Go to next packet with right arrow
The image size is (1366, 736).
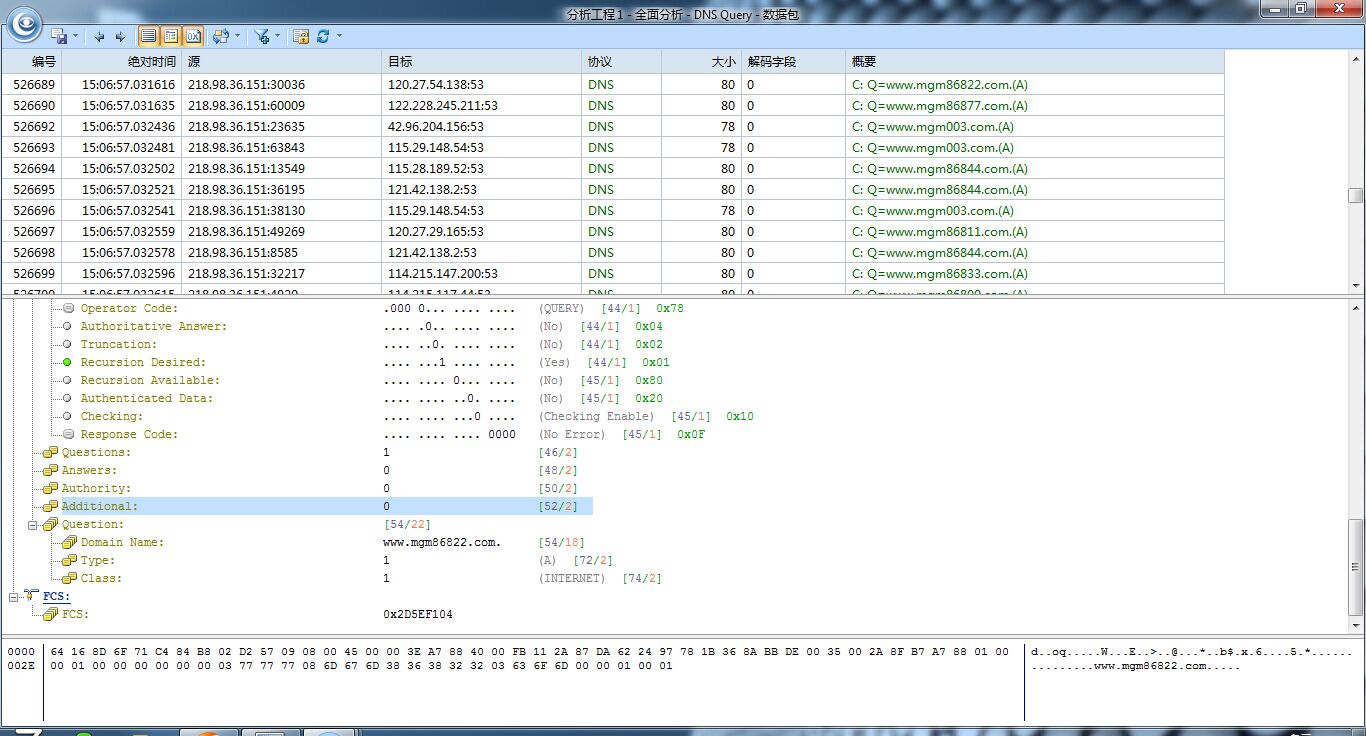coord(120,36)
